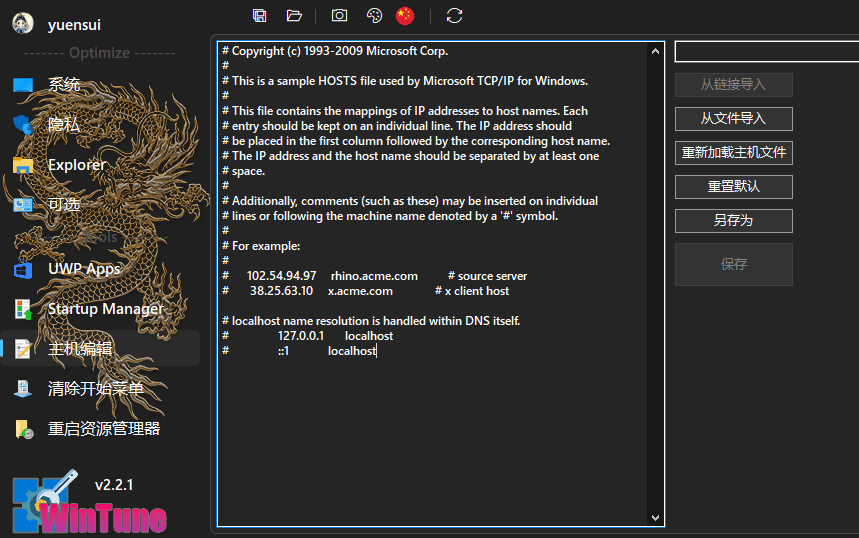Viewport: 859px width, 538px height.
Task: Click the hosts editor scroll up arrow
Action: pyautogui.click(x=655, y=51)
